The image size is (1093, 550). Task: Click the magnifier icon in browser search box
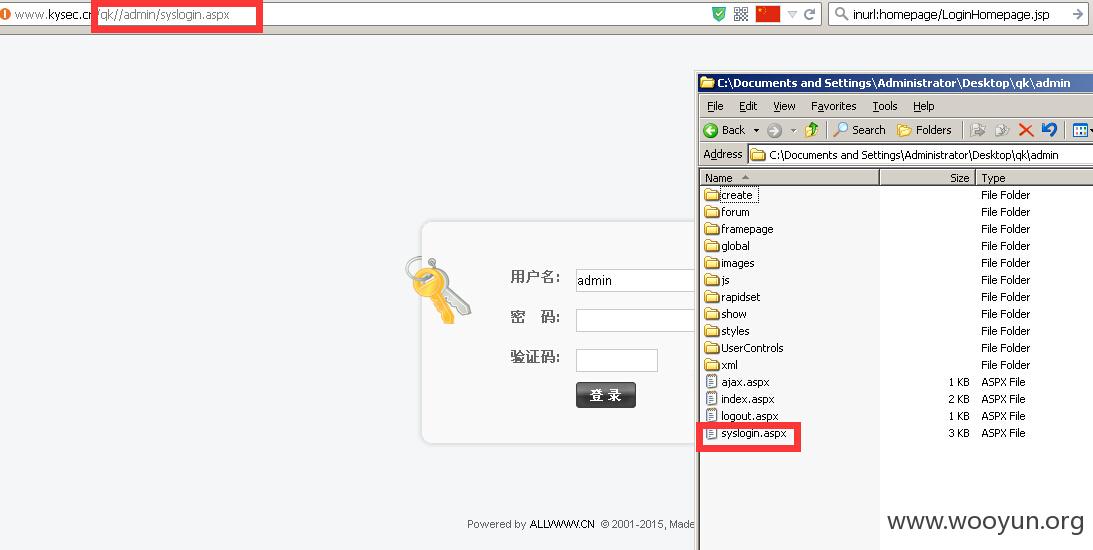pyautogui.click(x=841, y=14)
